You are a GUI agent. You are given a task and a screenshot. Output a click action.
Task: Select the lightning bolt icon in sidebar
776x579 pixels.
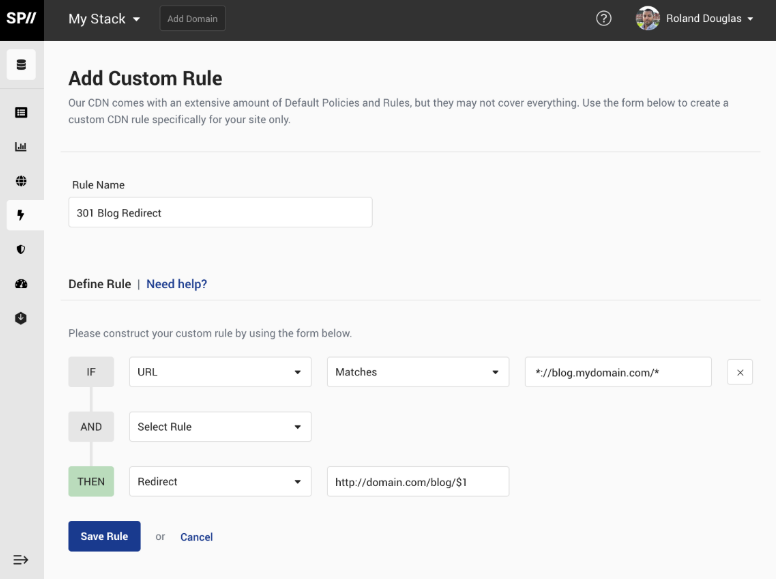(21, 215)
